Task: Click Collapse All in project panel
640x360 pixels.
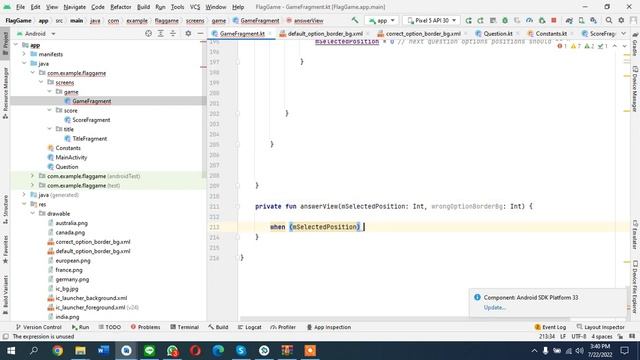Action: coord(173,33)
